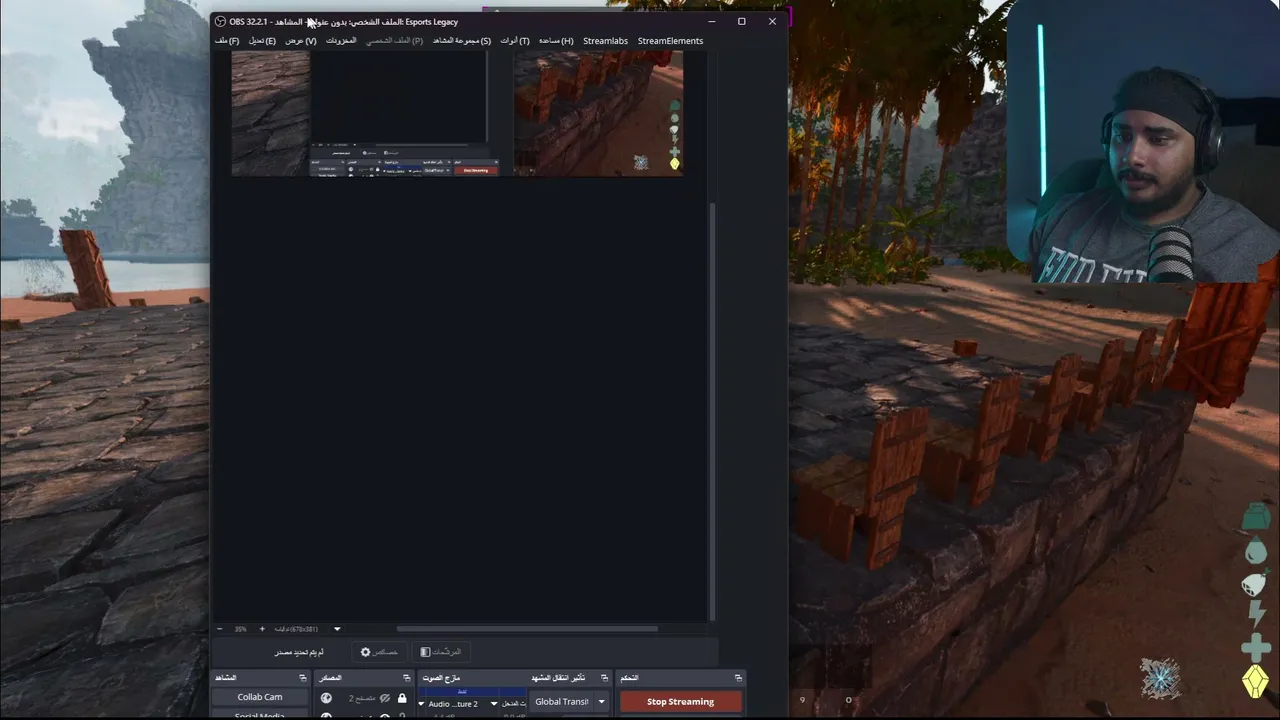This screenshot has height=720, width=1280.
Task: Open the مجموعة المشاهد (S) Scene Collection menu
Action: click(x=462, y=41)
